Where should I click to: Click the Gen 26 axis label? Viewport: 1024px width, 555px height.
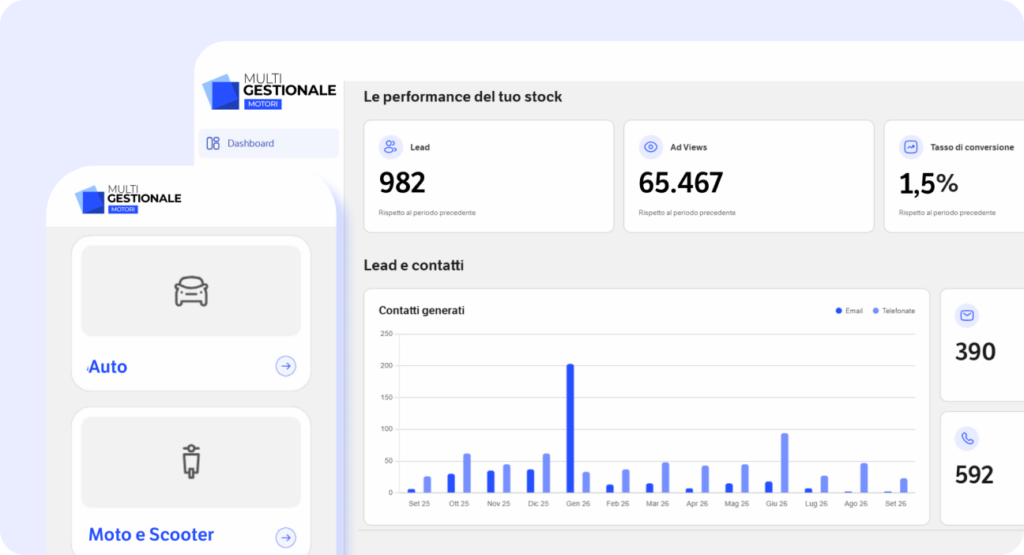pyautogui.click(x=578, y=503)
